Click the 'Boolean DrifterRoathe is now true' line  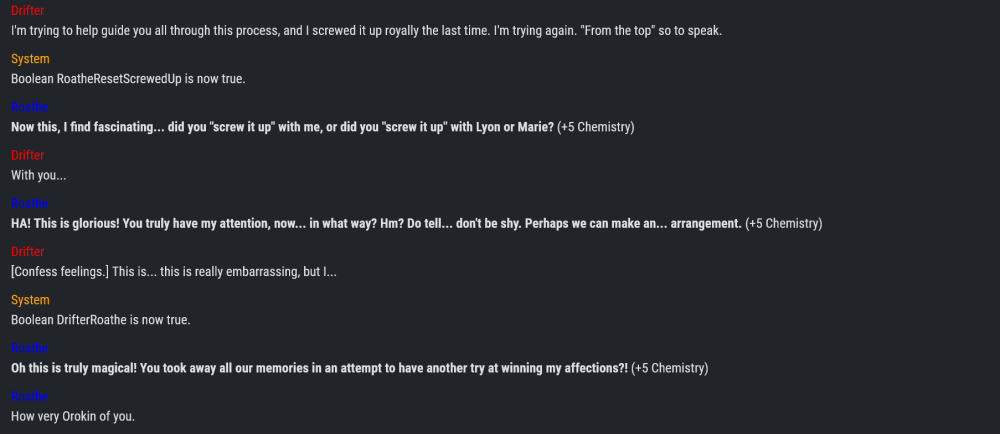101,321
